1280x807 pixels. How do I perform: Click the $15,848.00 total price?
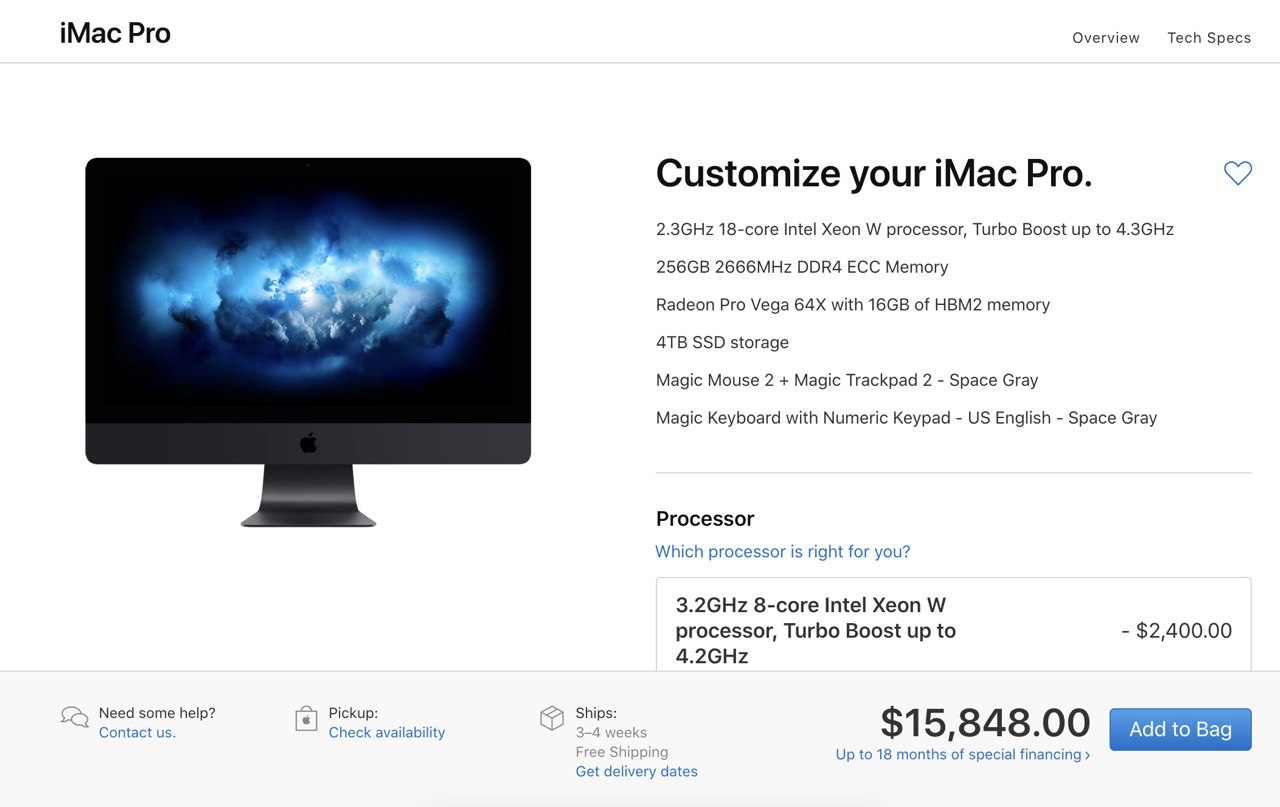(x=985, y=722)
